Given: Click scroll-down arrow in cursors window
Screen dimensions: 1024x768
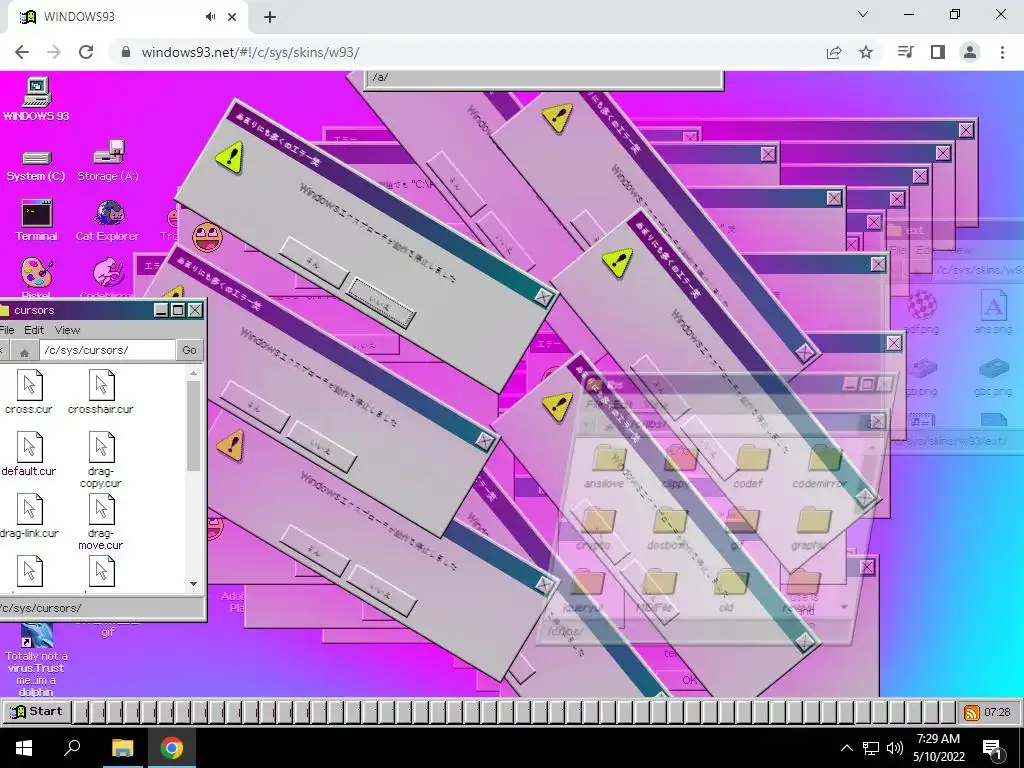Looking at the screenshot, I should click(193, 584).
